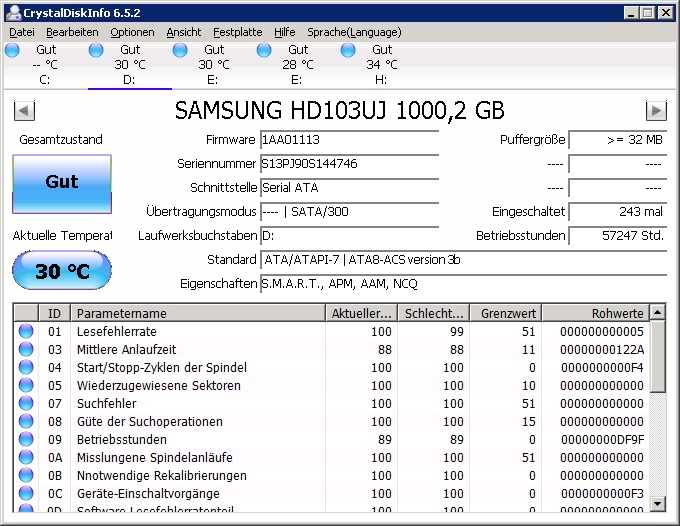Open the Ansicht menu

pyautogui.click(x=184, y=33)
